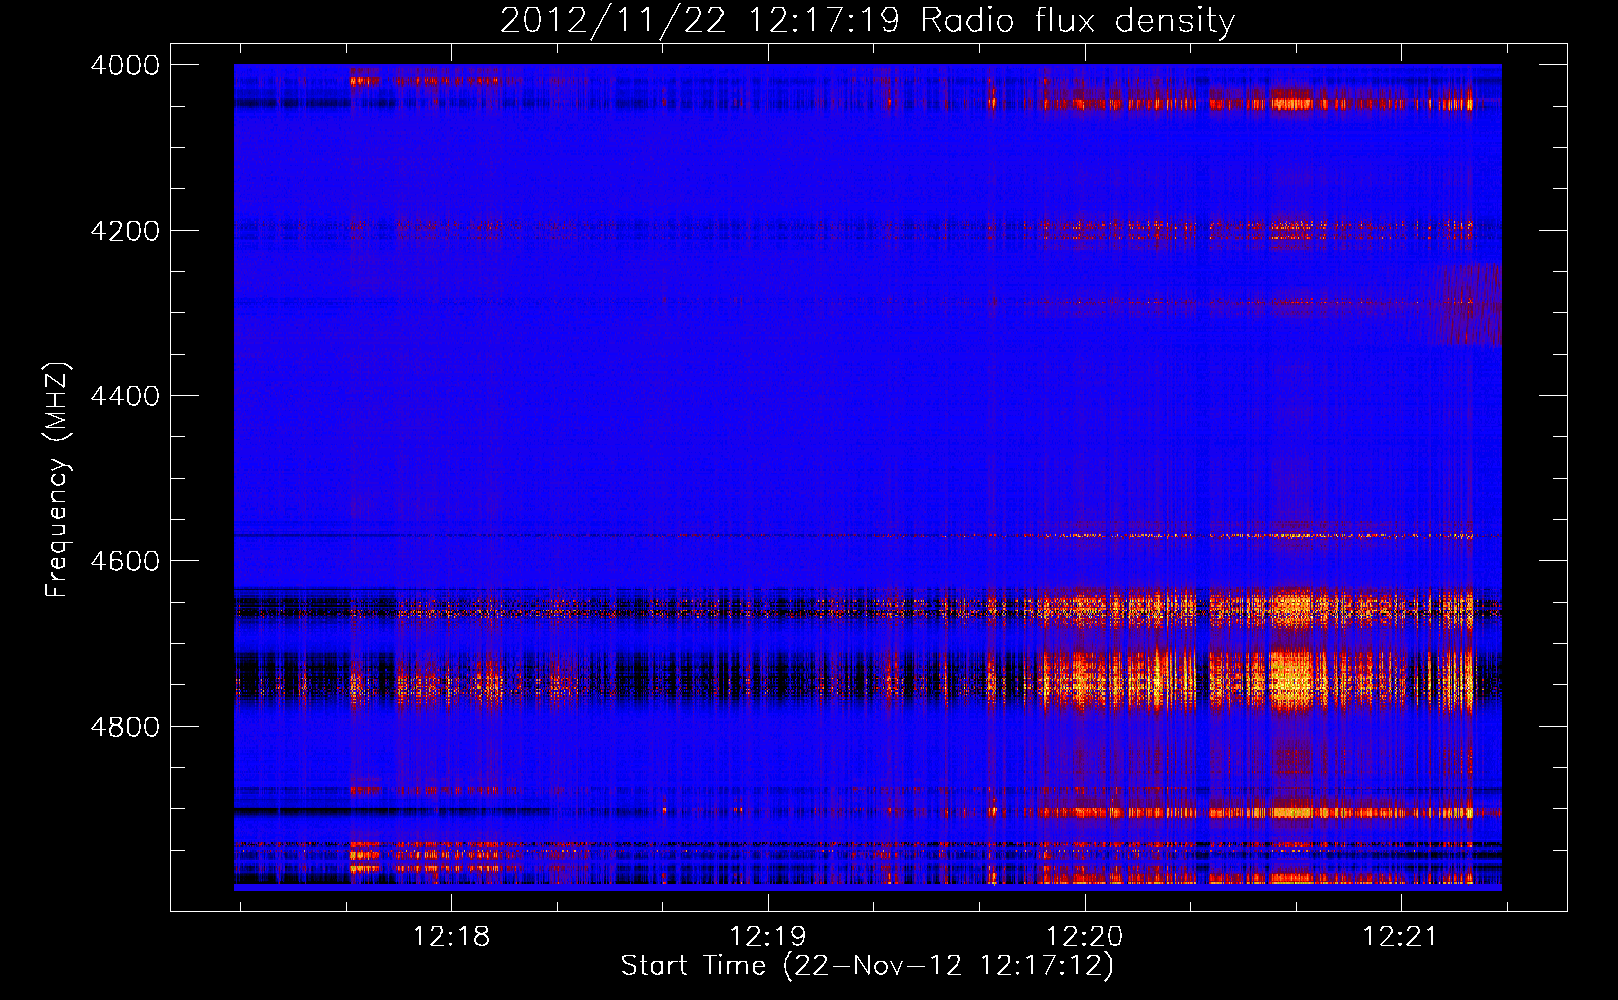The width and height of the screenshot is (1618, 1000).
Task: Click the plot title '2012/11/22 12:17:19 Radio flux density'
Action: (867, 20)
